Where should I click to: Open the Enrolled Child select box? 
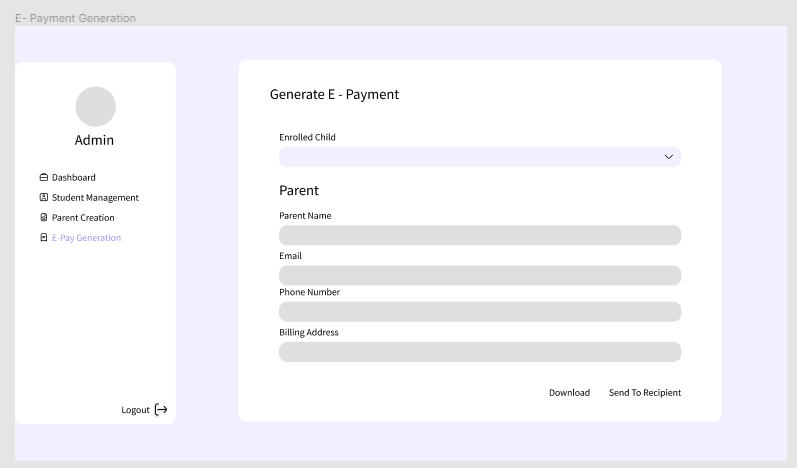[480, 157]
